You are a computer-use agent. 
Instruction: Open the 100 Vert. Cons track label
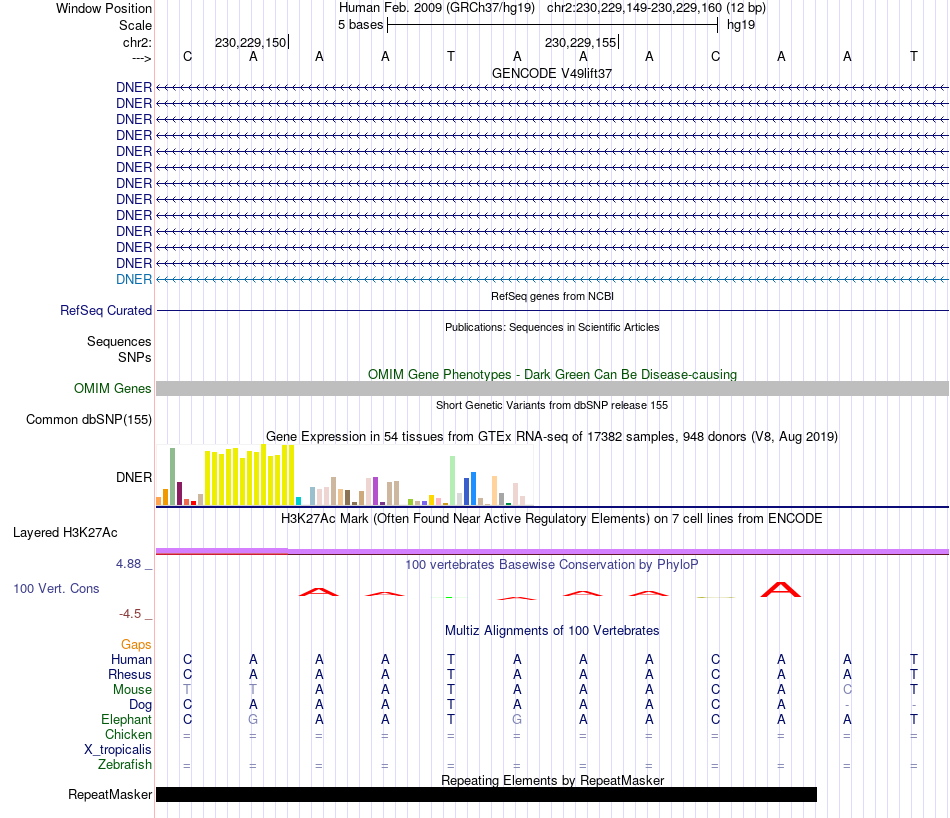tap(56, 588)
